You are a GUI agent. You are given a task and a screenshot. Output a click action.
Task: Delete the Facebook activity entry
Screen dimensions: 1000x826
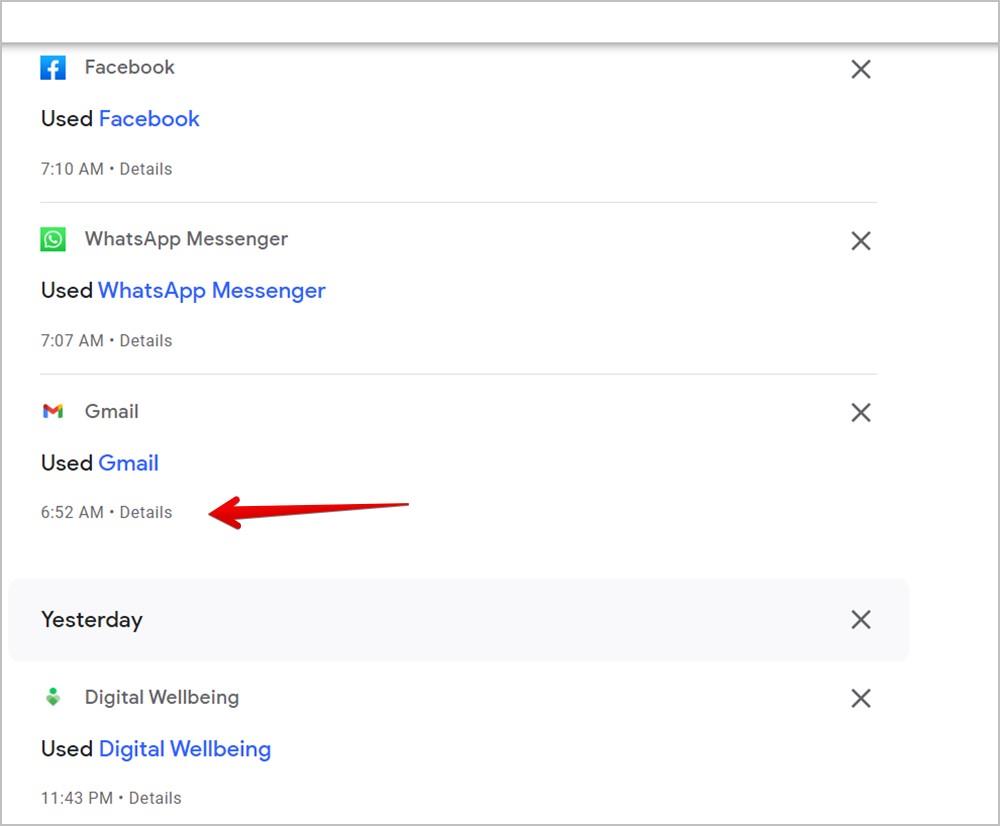pyautogui.click(x=861, y=69)
